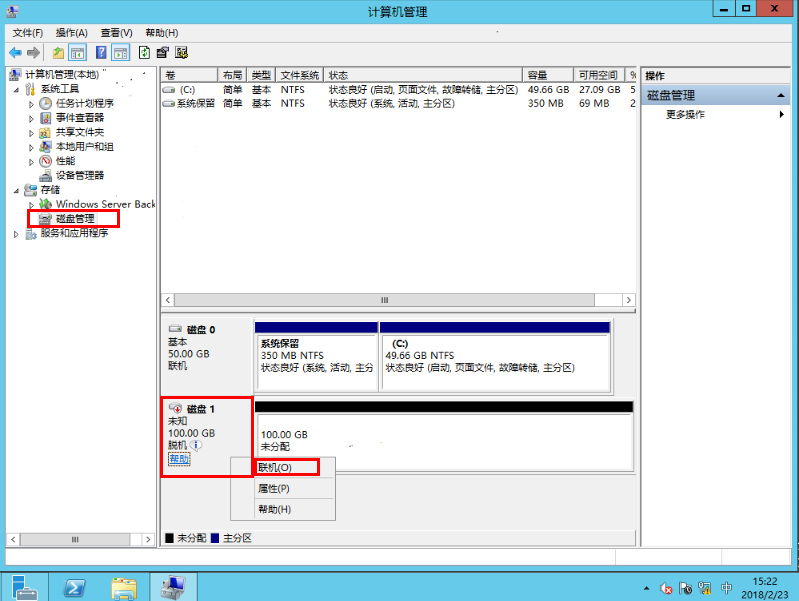The height and width of the screenshot is (601, 799).
Task: Sort by the 容量 column header
Action: click(x=548, y=75)
